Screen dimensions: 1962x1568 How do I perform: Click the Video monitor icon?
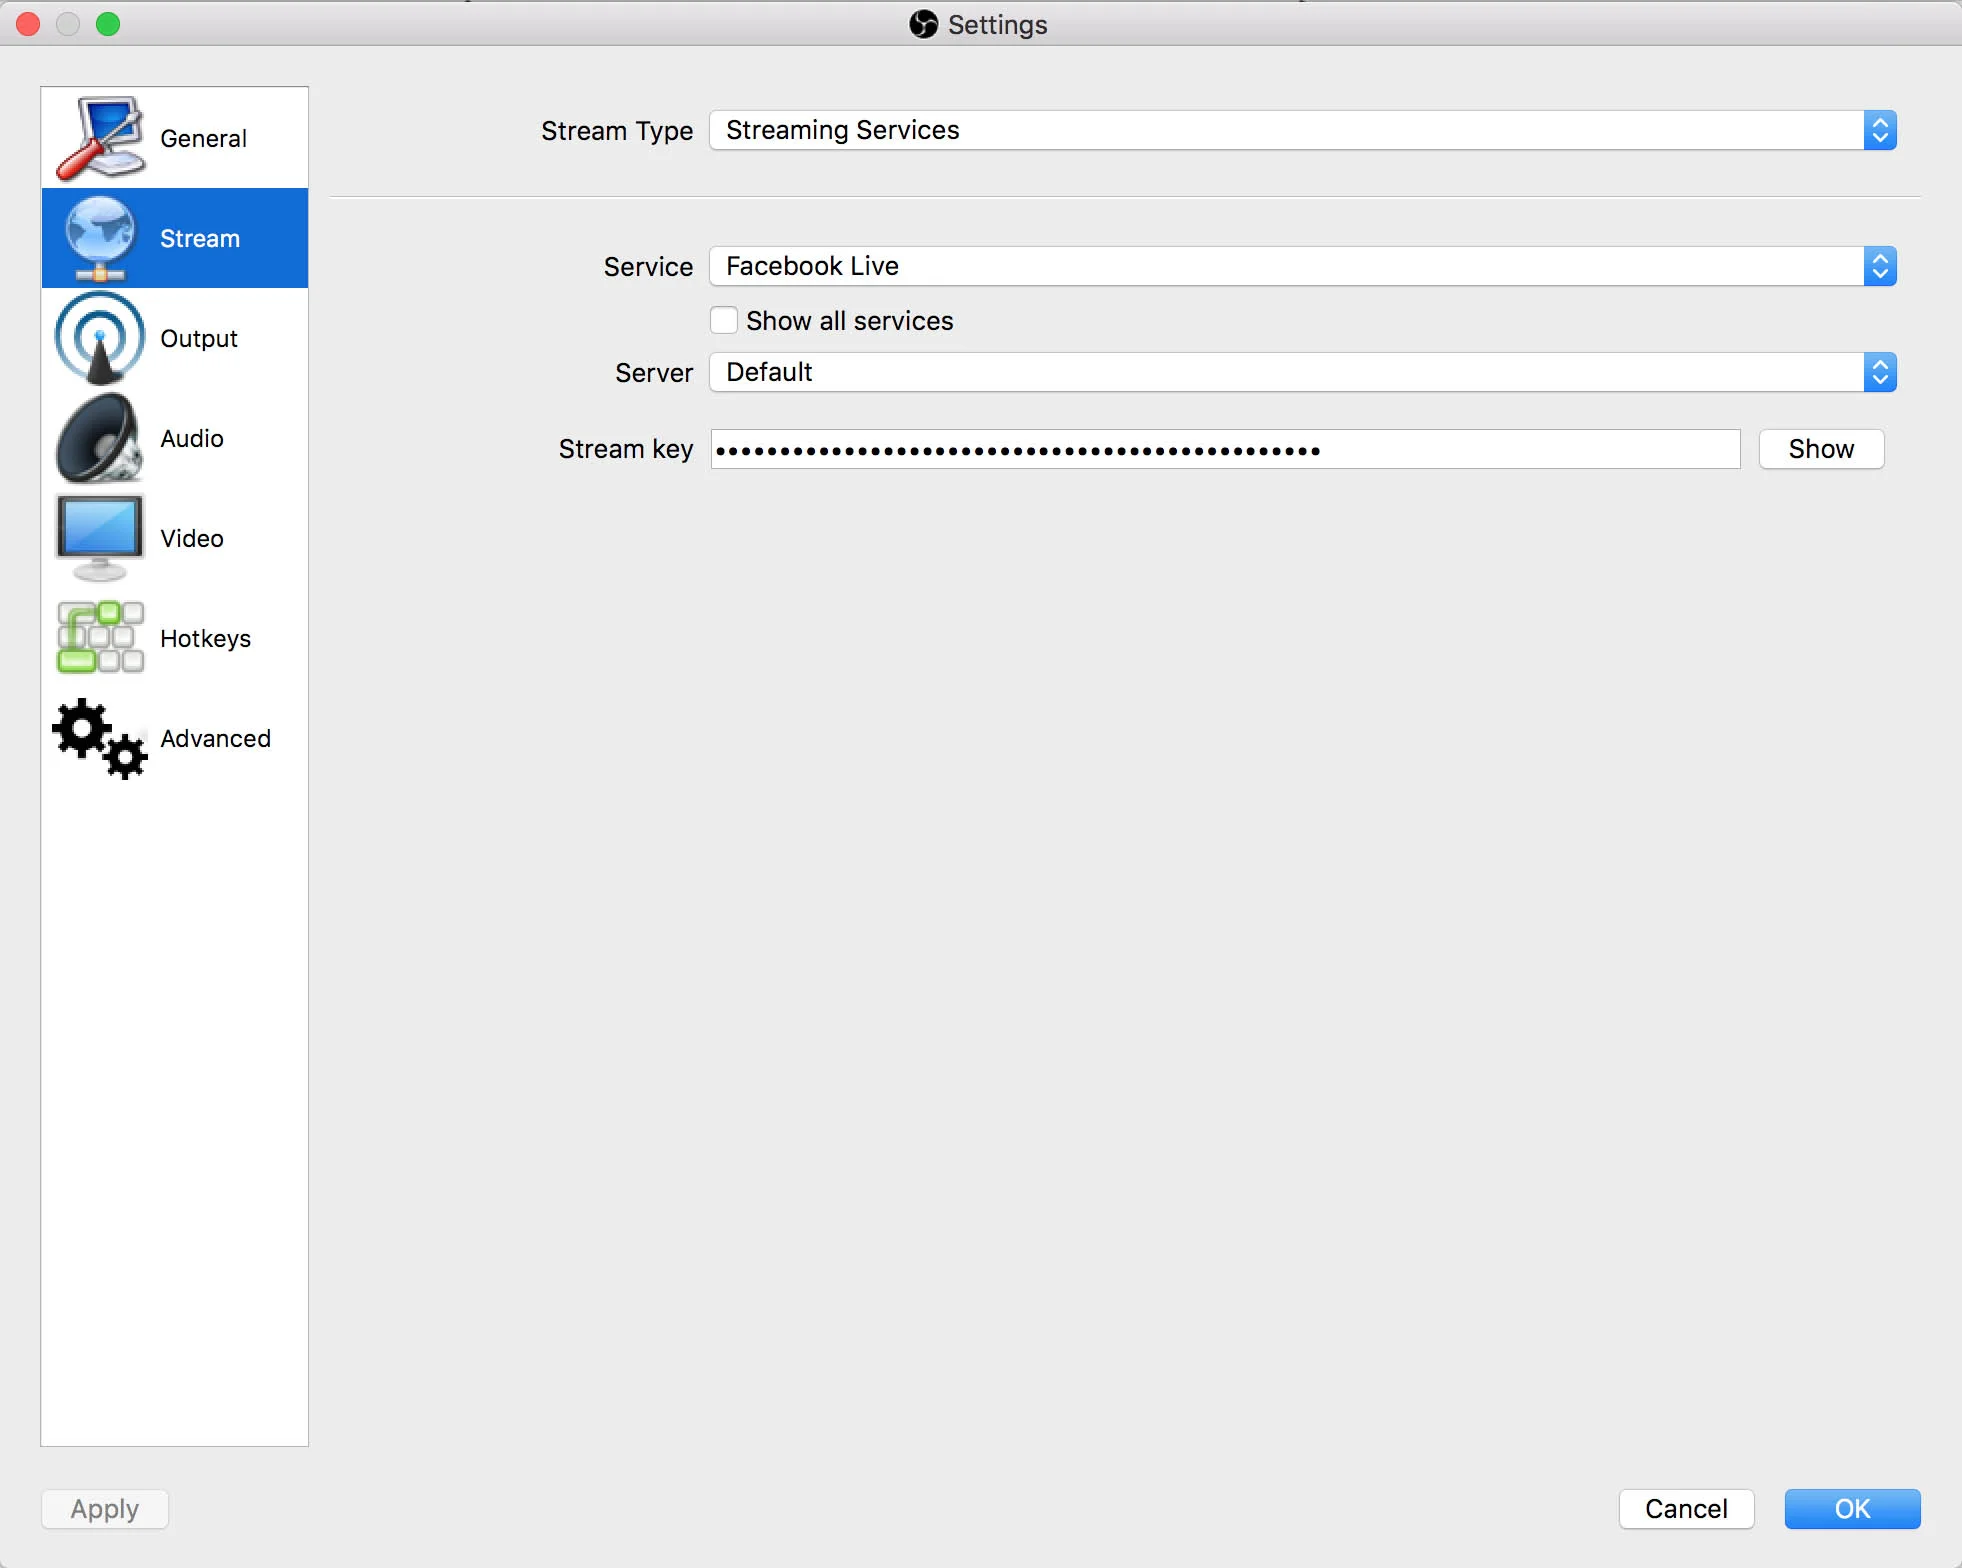(100, 538)
